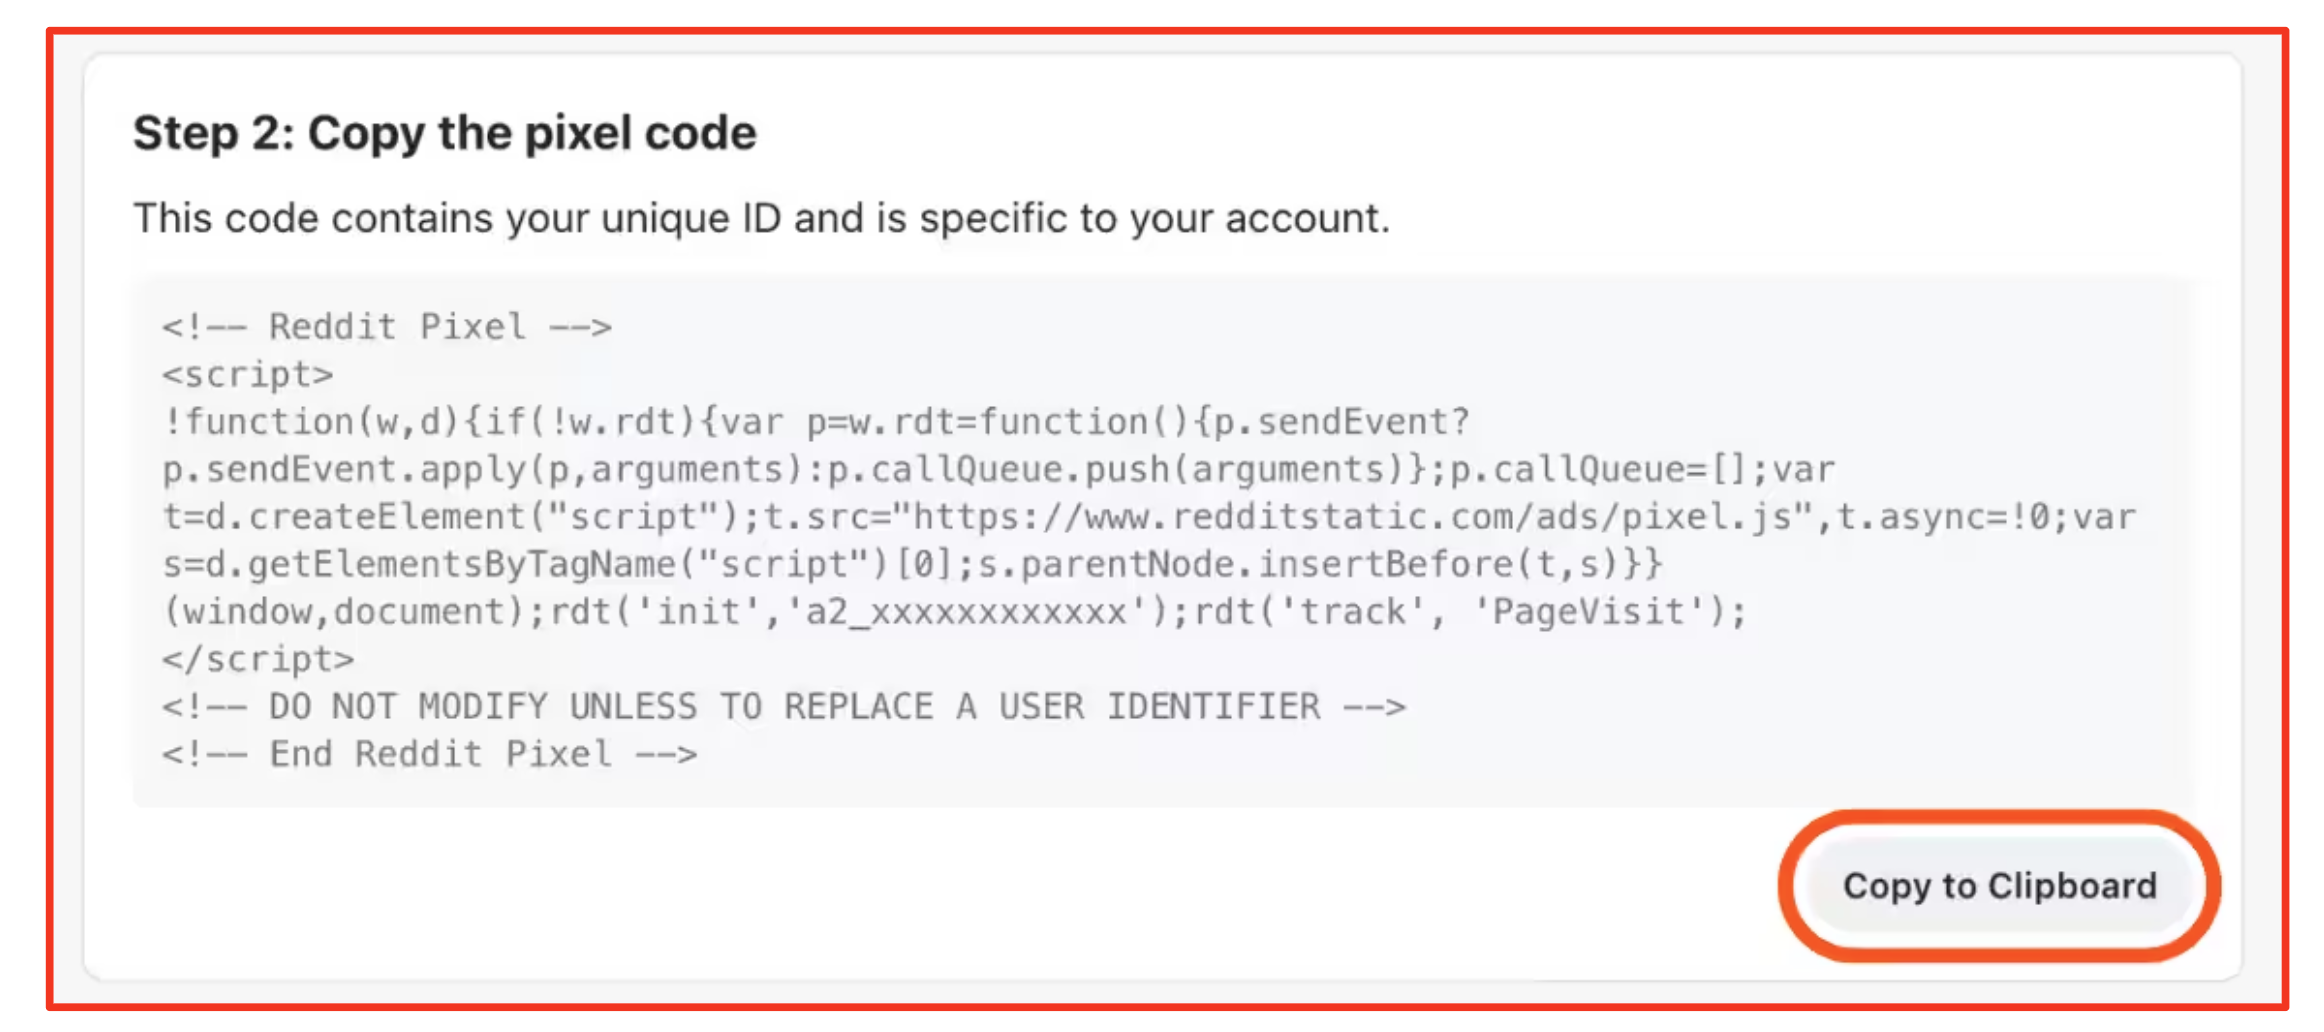Click the 'unique ID' description sentence
Screen dimensions: 2324x1032
pos(761,218)
